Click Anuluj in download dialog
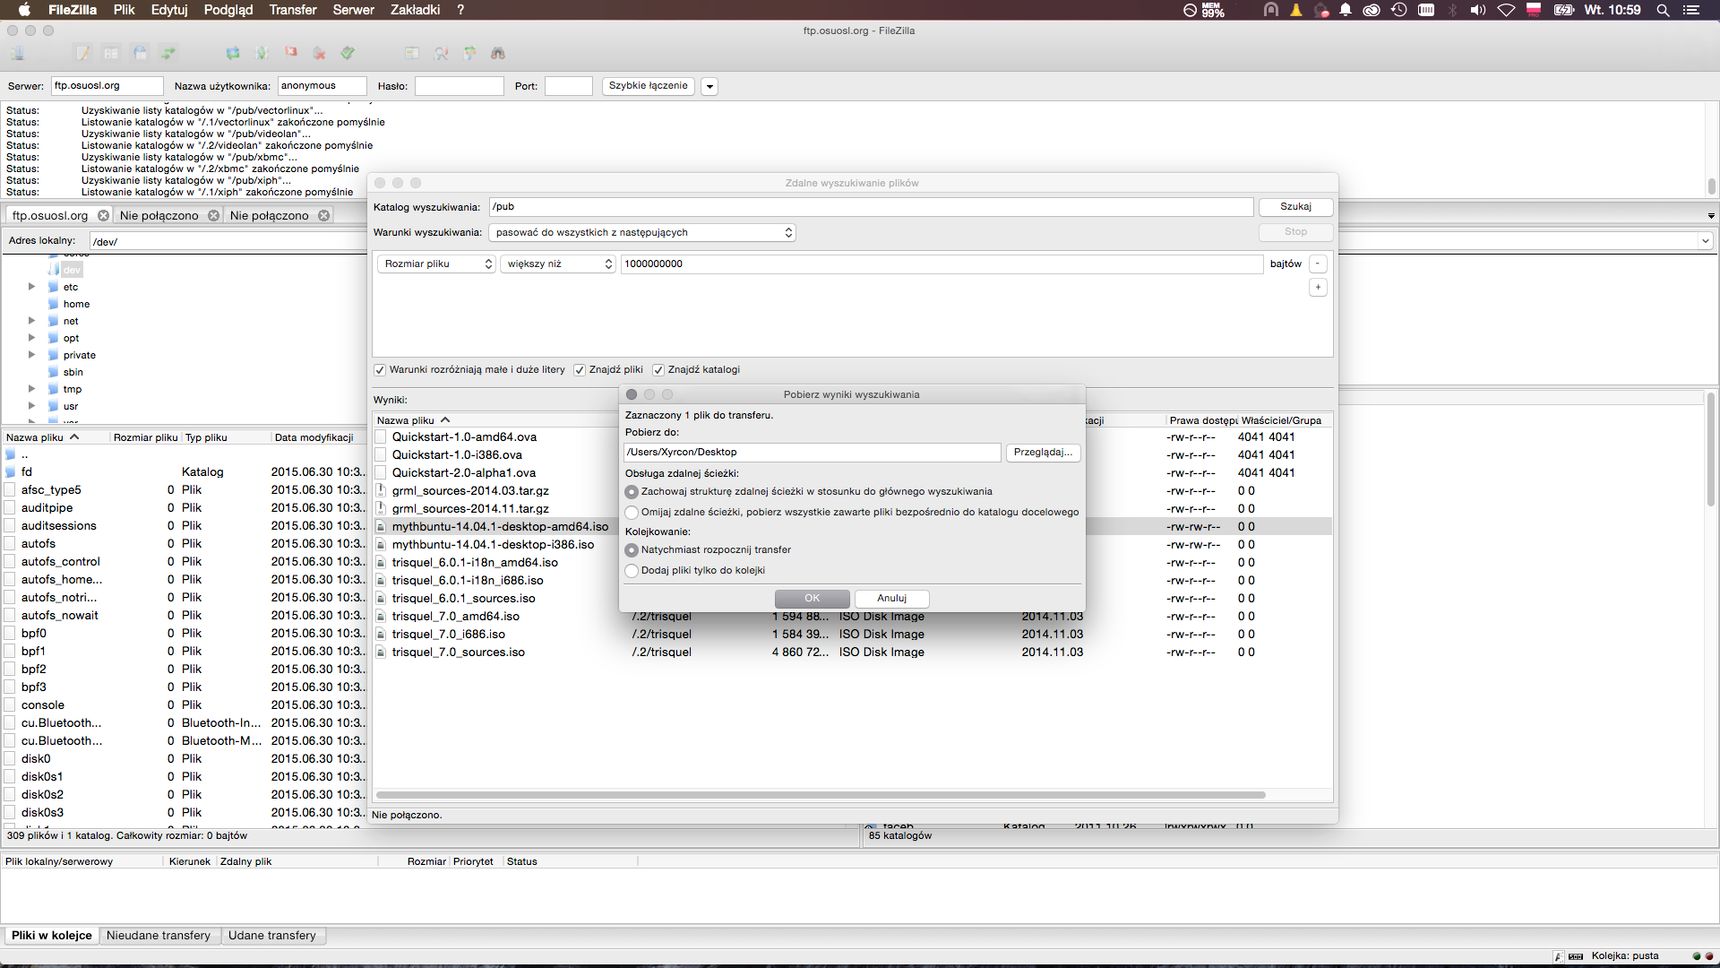 892,598
